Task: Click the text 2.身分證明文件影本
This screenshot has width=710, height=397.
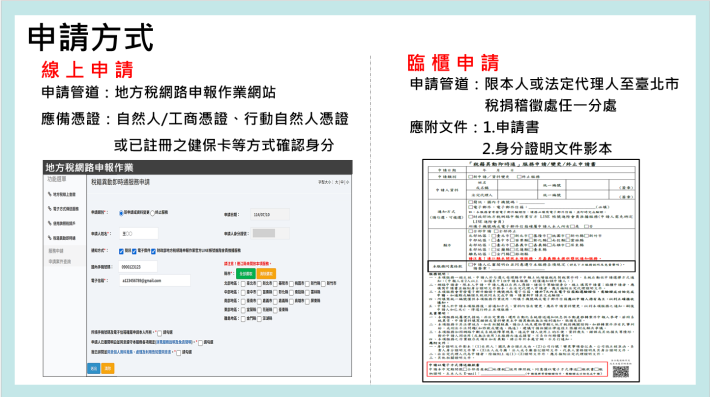Action: 547,148
